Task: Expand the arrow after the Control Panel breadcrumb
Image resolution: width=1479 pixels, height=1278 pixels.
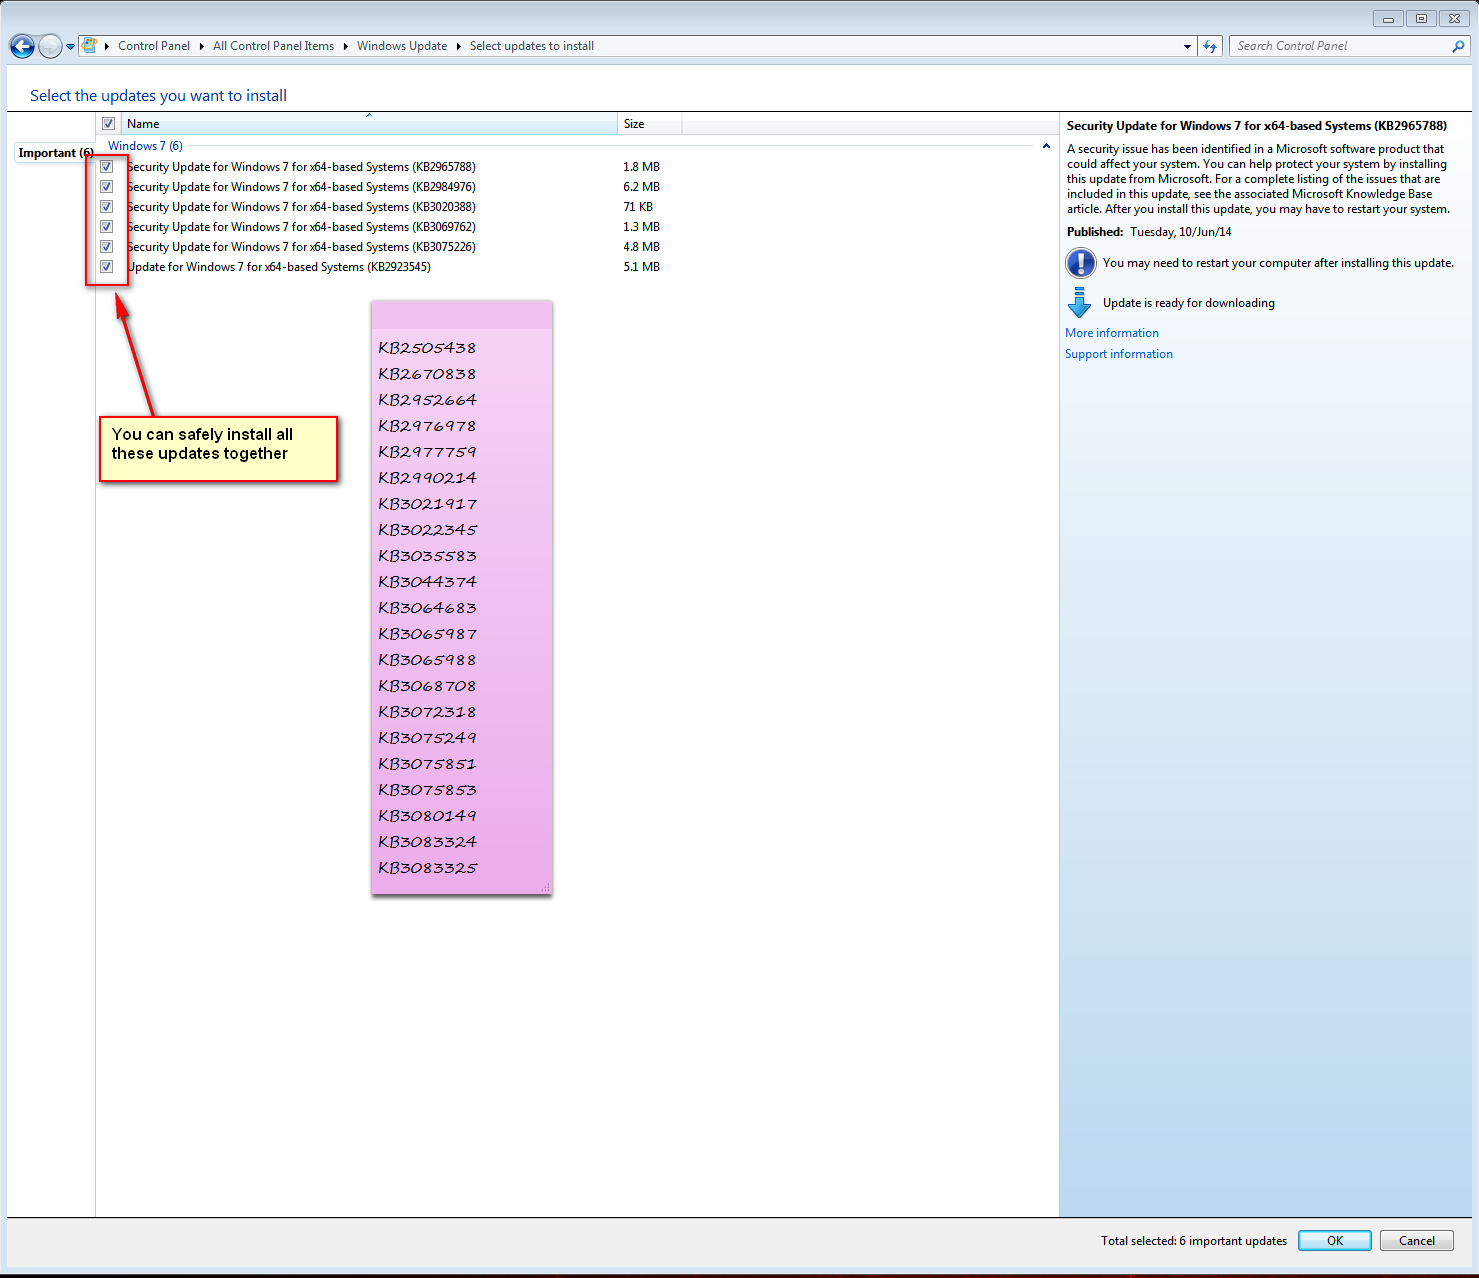Action: pos(201,46)
